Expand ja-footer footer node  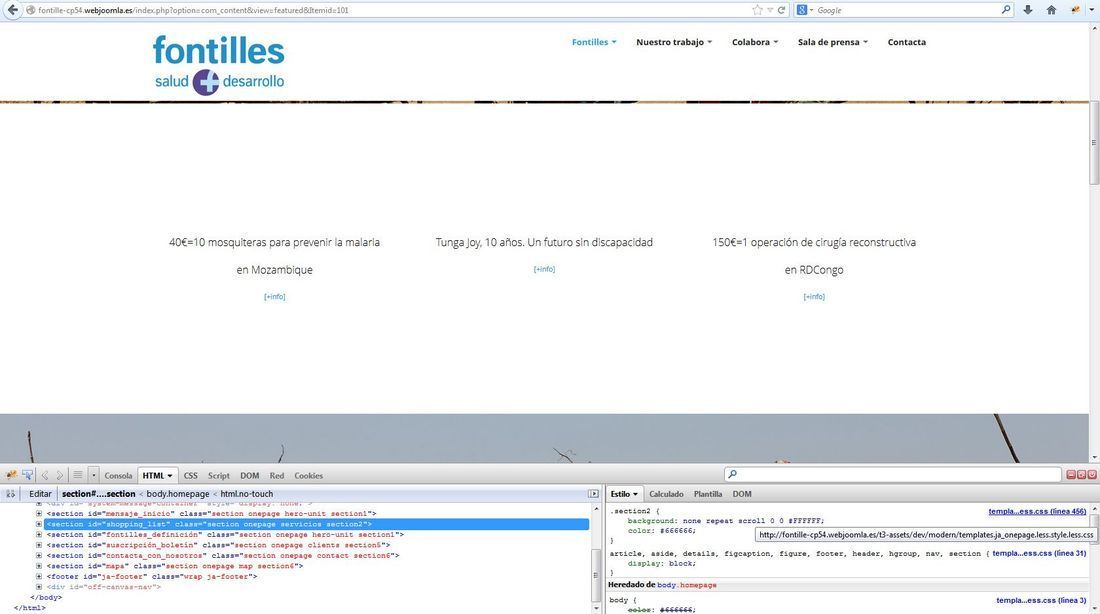[x=39, y=577]
